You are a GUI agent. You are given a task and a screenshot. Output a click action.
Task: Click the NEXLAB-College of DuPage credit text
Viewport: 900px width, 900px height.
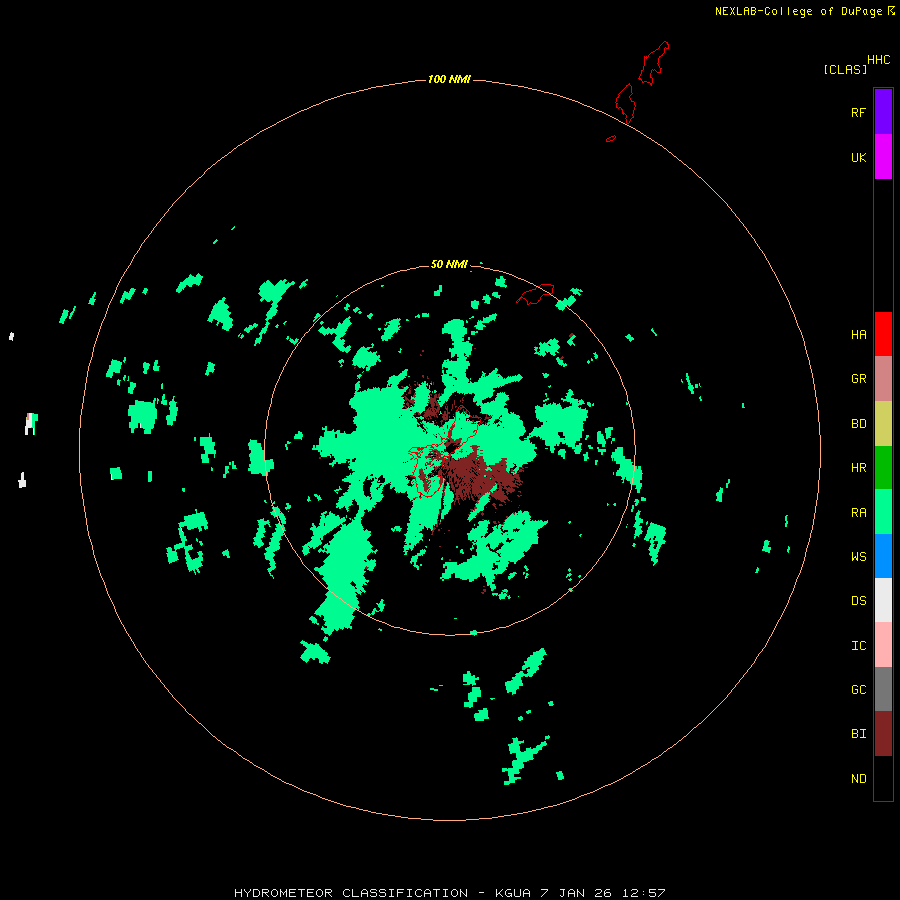point(798,11)
